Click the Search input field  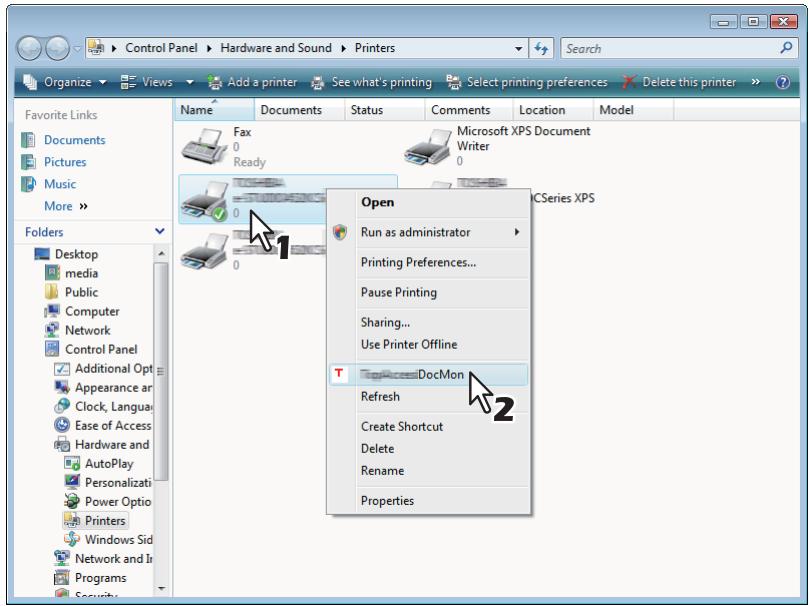(x=671, y=48)
